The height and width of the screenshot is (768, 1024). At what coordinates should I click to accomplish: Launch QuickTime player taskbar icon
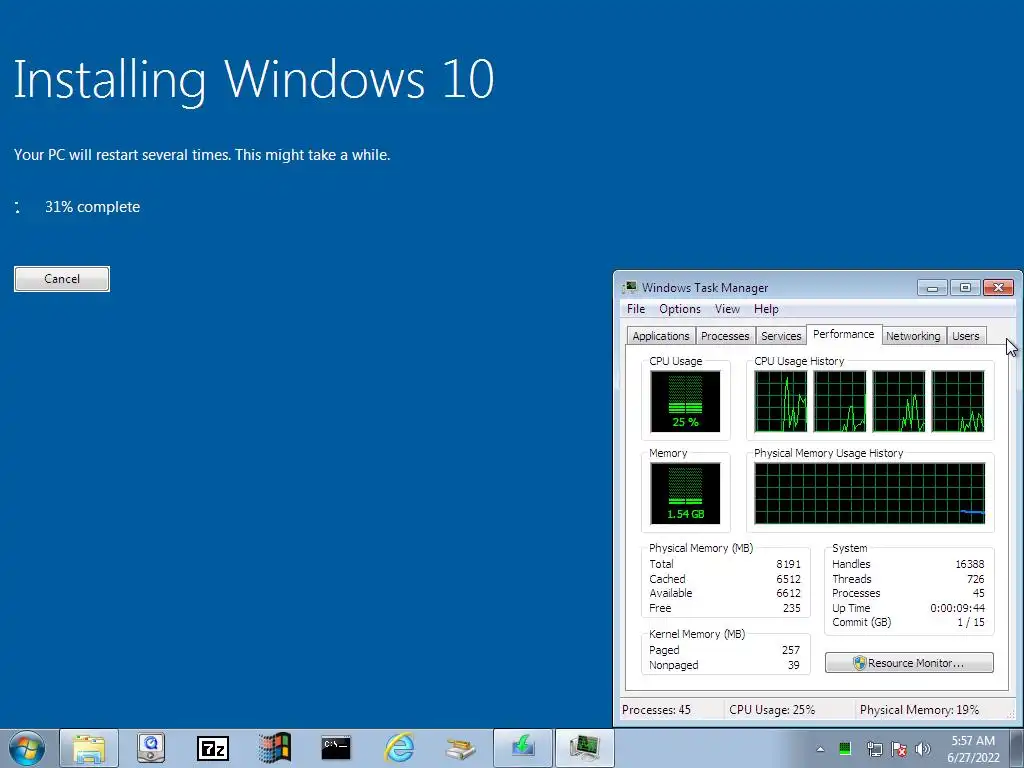(151, 748)
